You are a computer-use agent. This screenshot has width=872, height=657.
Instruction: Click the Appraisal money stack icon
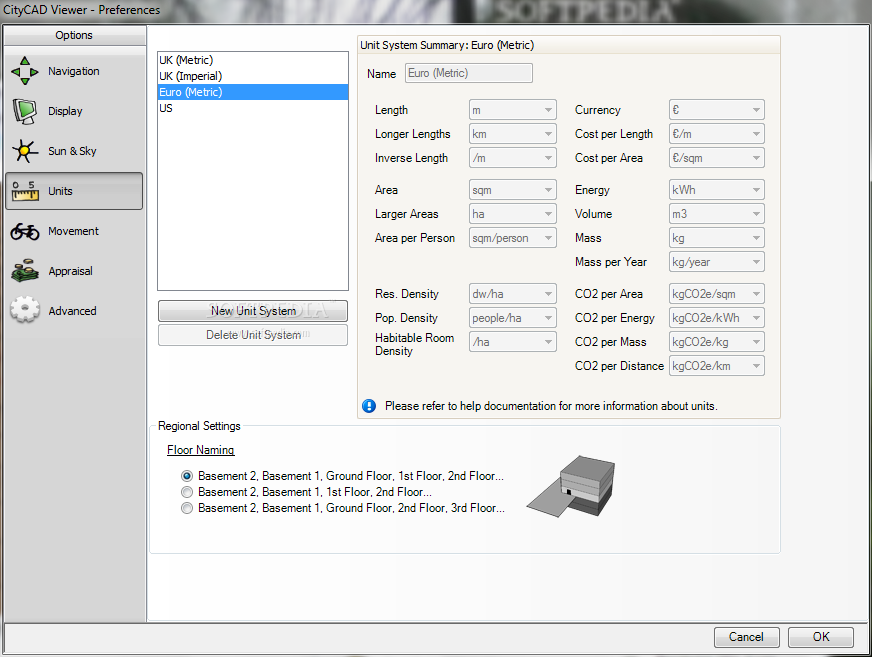[x=25, y=271]
